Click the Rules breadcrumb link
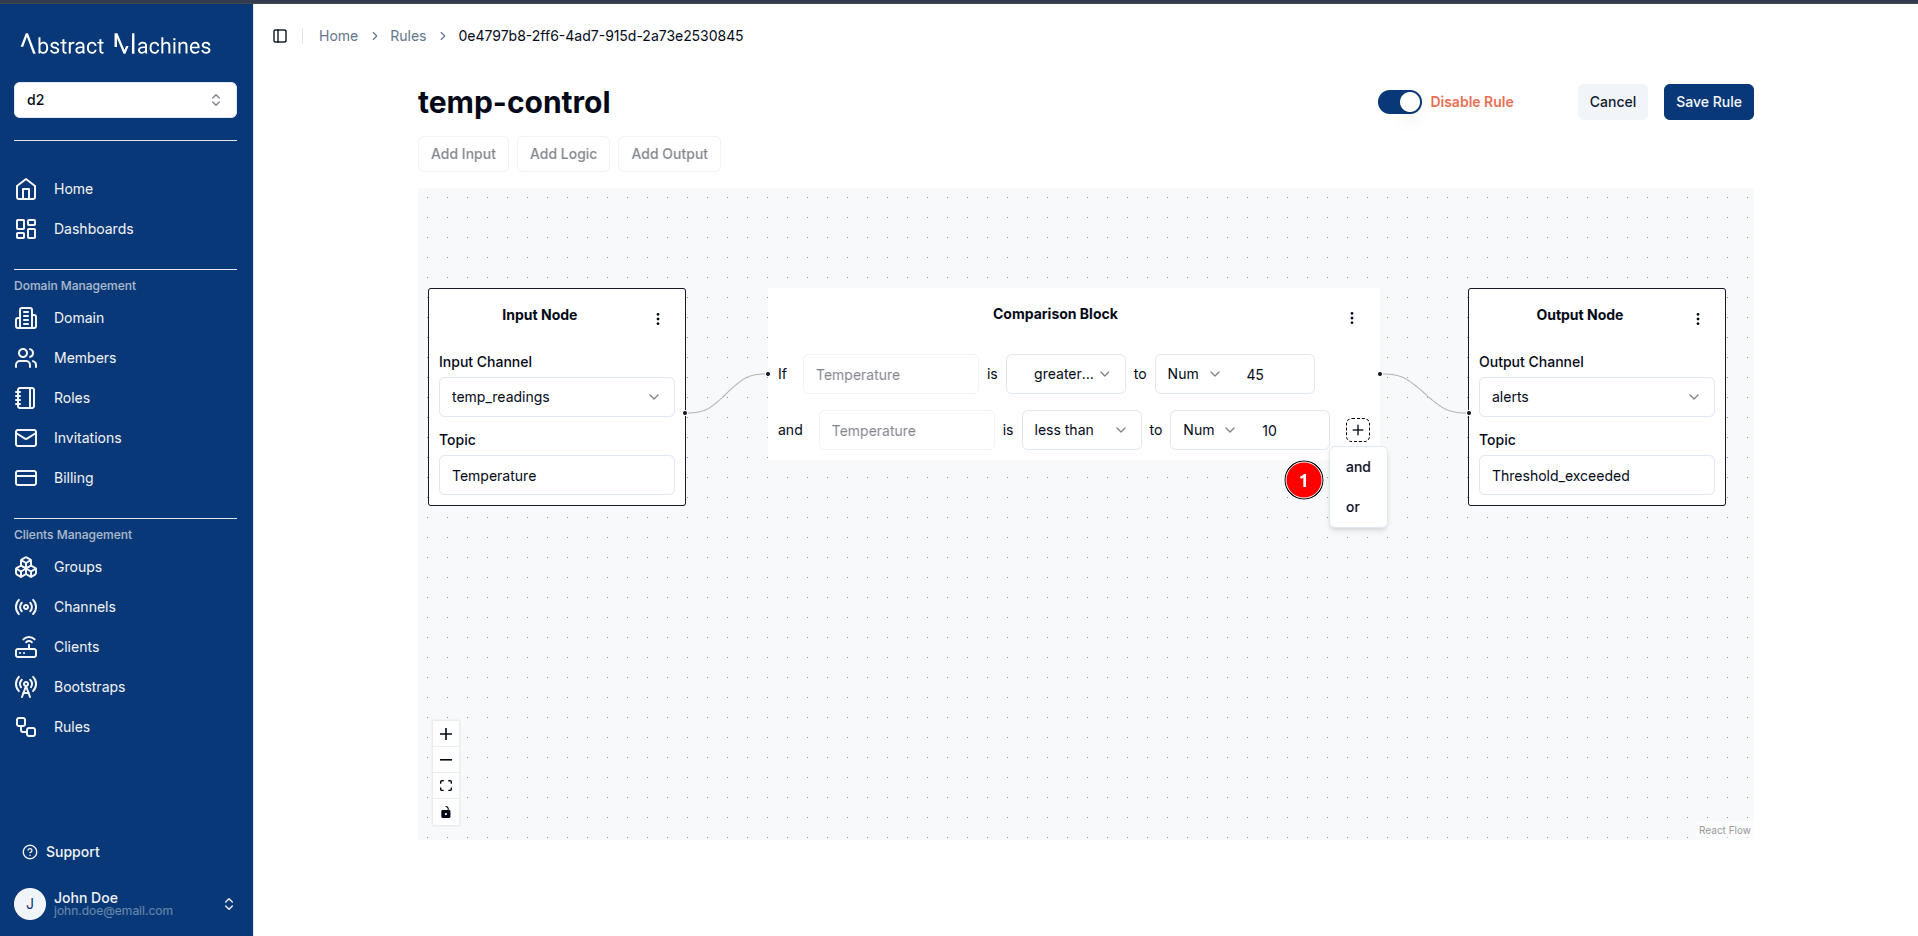 point(408,36)
